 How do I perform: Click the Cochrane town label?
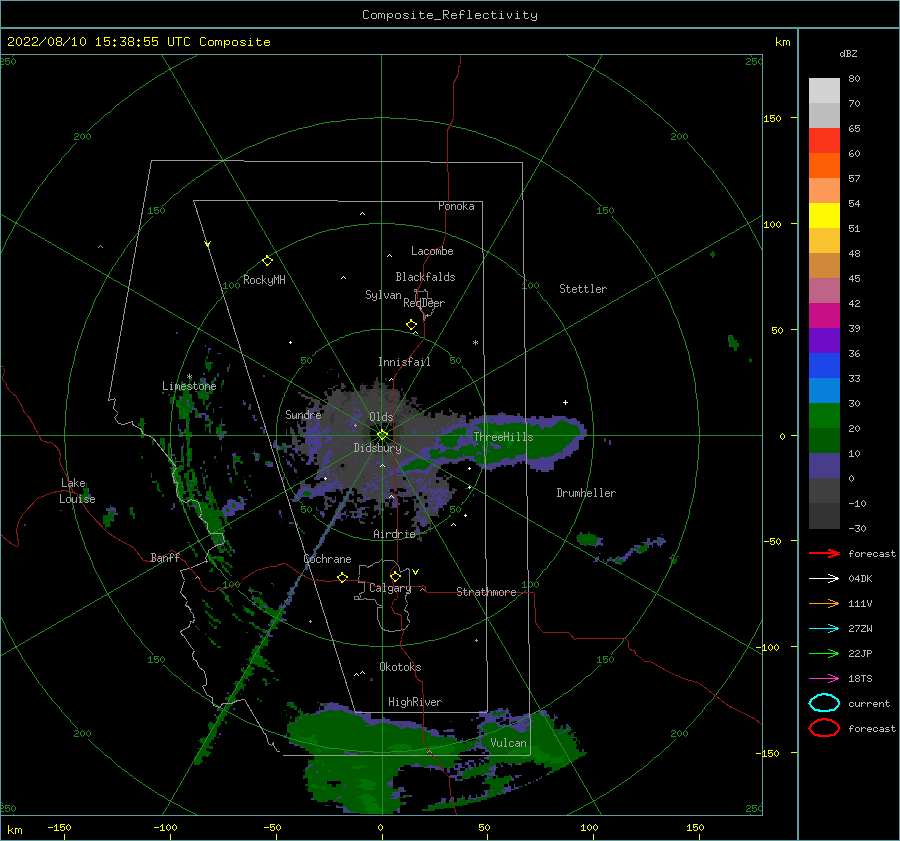pos(327,559)
